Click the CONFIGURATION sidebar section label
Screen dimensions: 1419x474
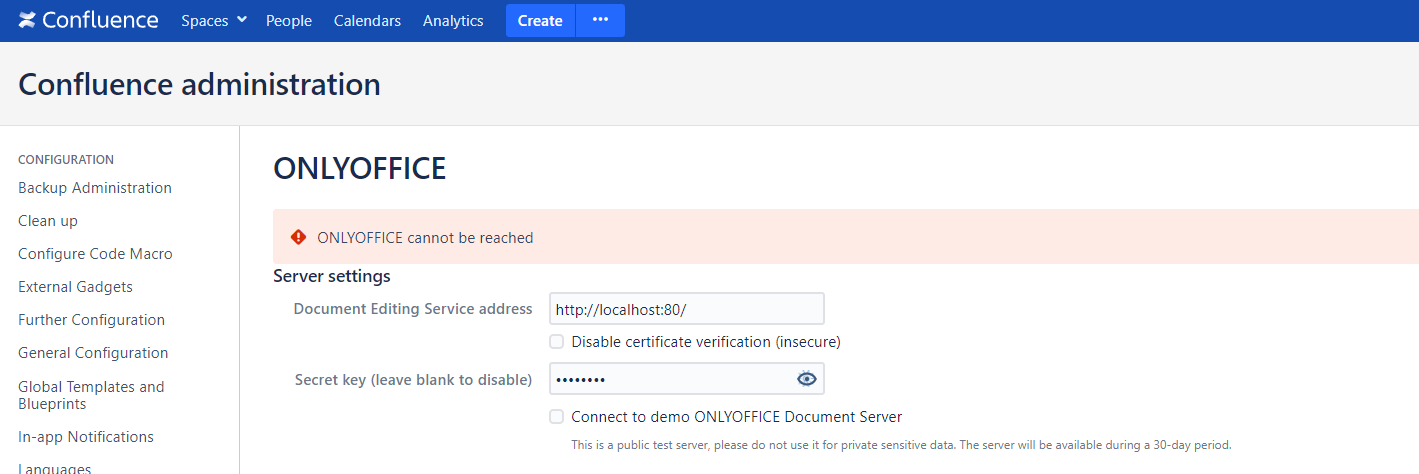coord(66,159)
